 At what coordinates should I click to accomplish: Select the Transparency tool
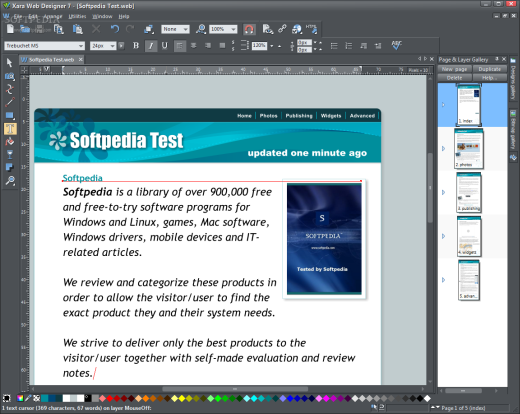[x=10, y=154]
